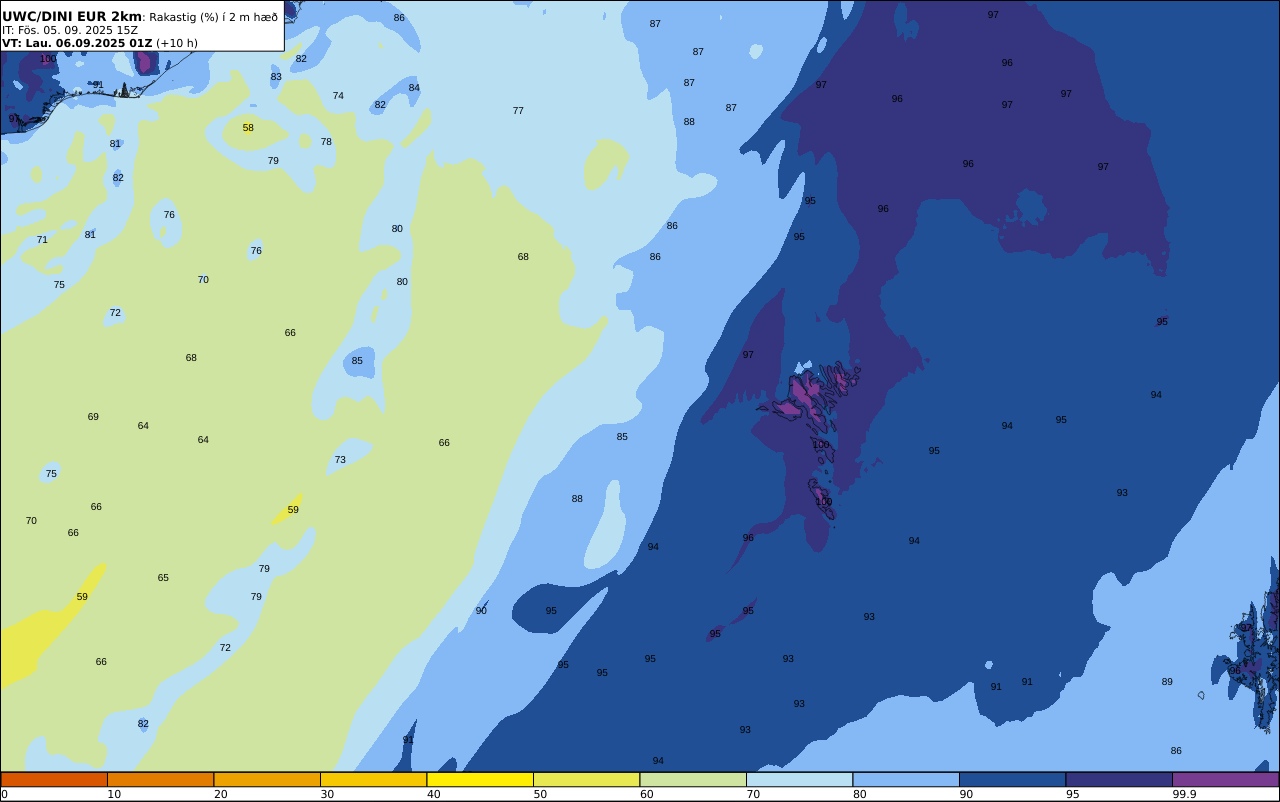Click the purple legend swatch above 99.9
1280x802 pixels.
click(x=1226, y=780)
